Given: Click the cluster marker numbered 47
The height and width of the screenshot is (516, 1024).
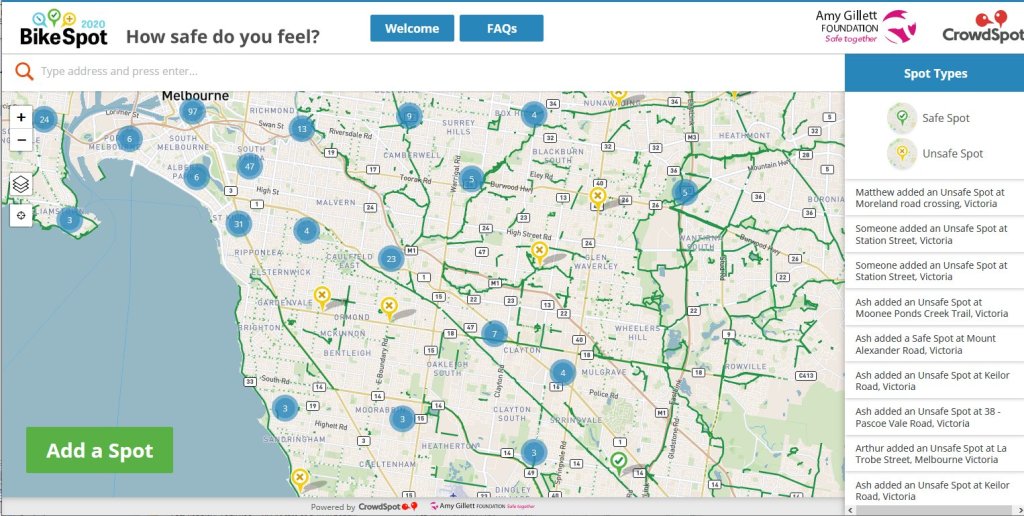Looking at the screenshot, I should [249, 165].
